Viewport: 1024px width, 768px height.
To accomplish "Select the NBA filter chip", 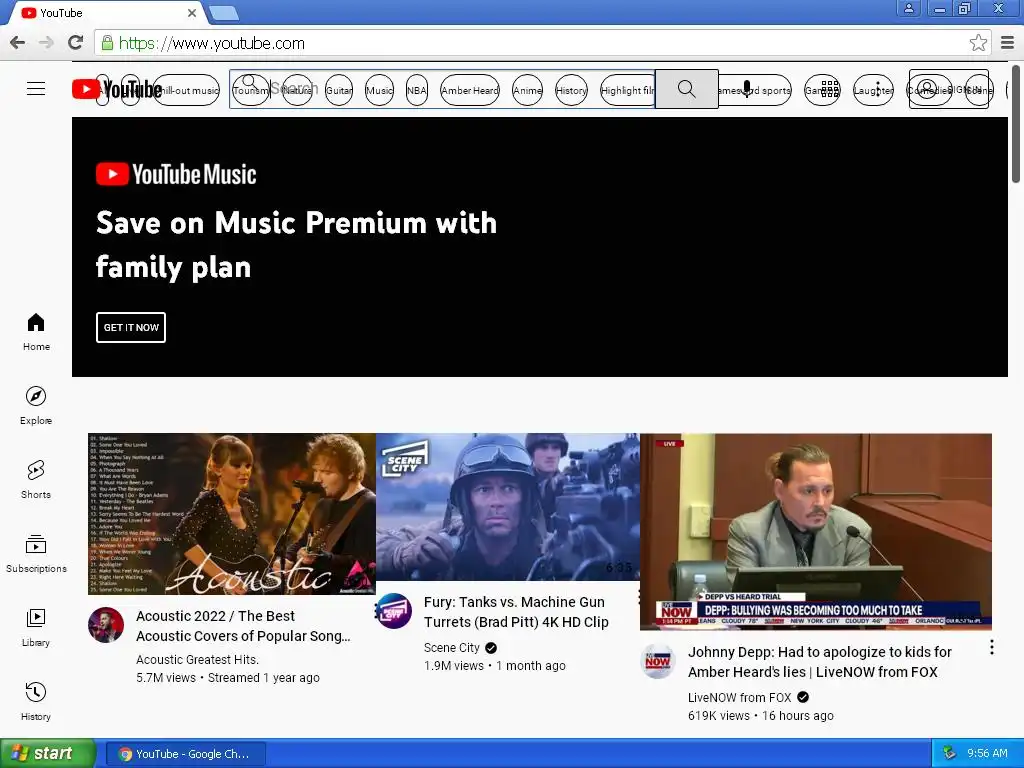I will pyautogui.click(x=417, y=90).
